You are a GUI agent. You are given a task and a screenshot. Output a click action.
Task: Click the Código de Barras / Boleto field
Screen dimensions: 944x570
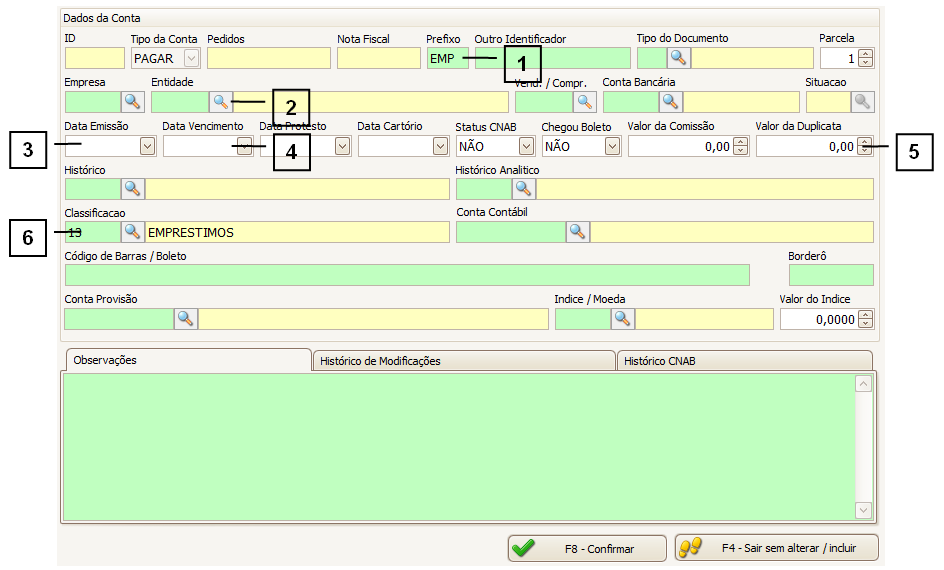(406, 275)
